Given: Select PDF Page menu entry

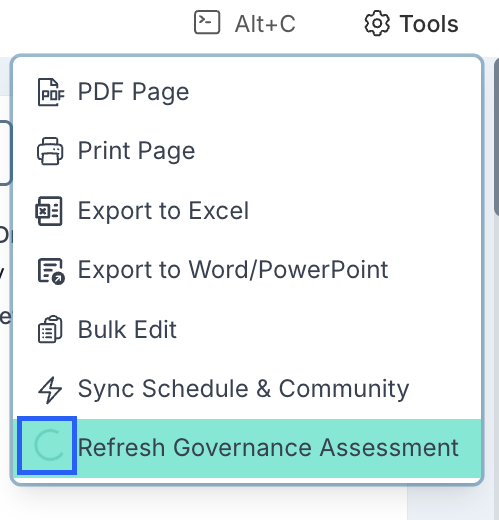Looking at the screenshot, I should 247,92.
